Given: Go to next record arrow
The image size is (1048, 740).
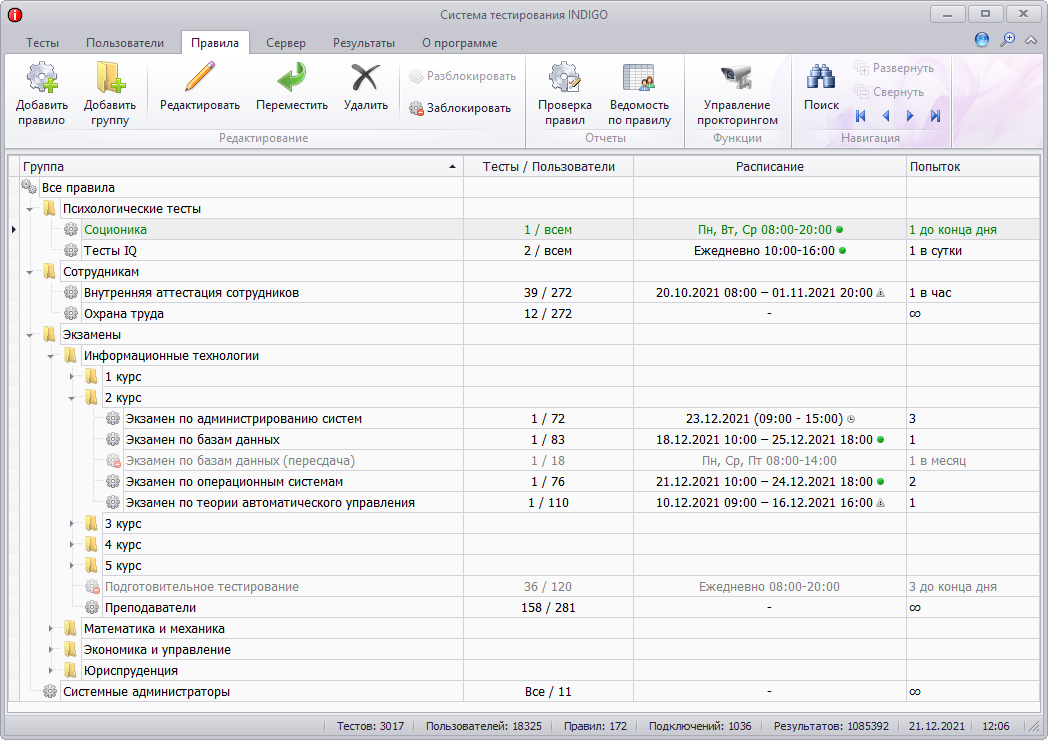Looking at the screenshot, I should point(910,116).
